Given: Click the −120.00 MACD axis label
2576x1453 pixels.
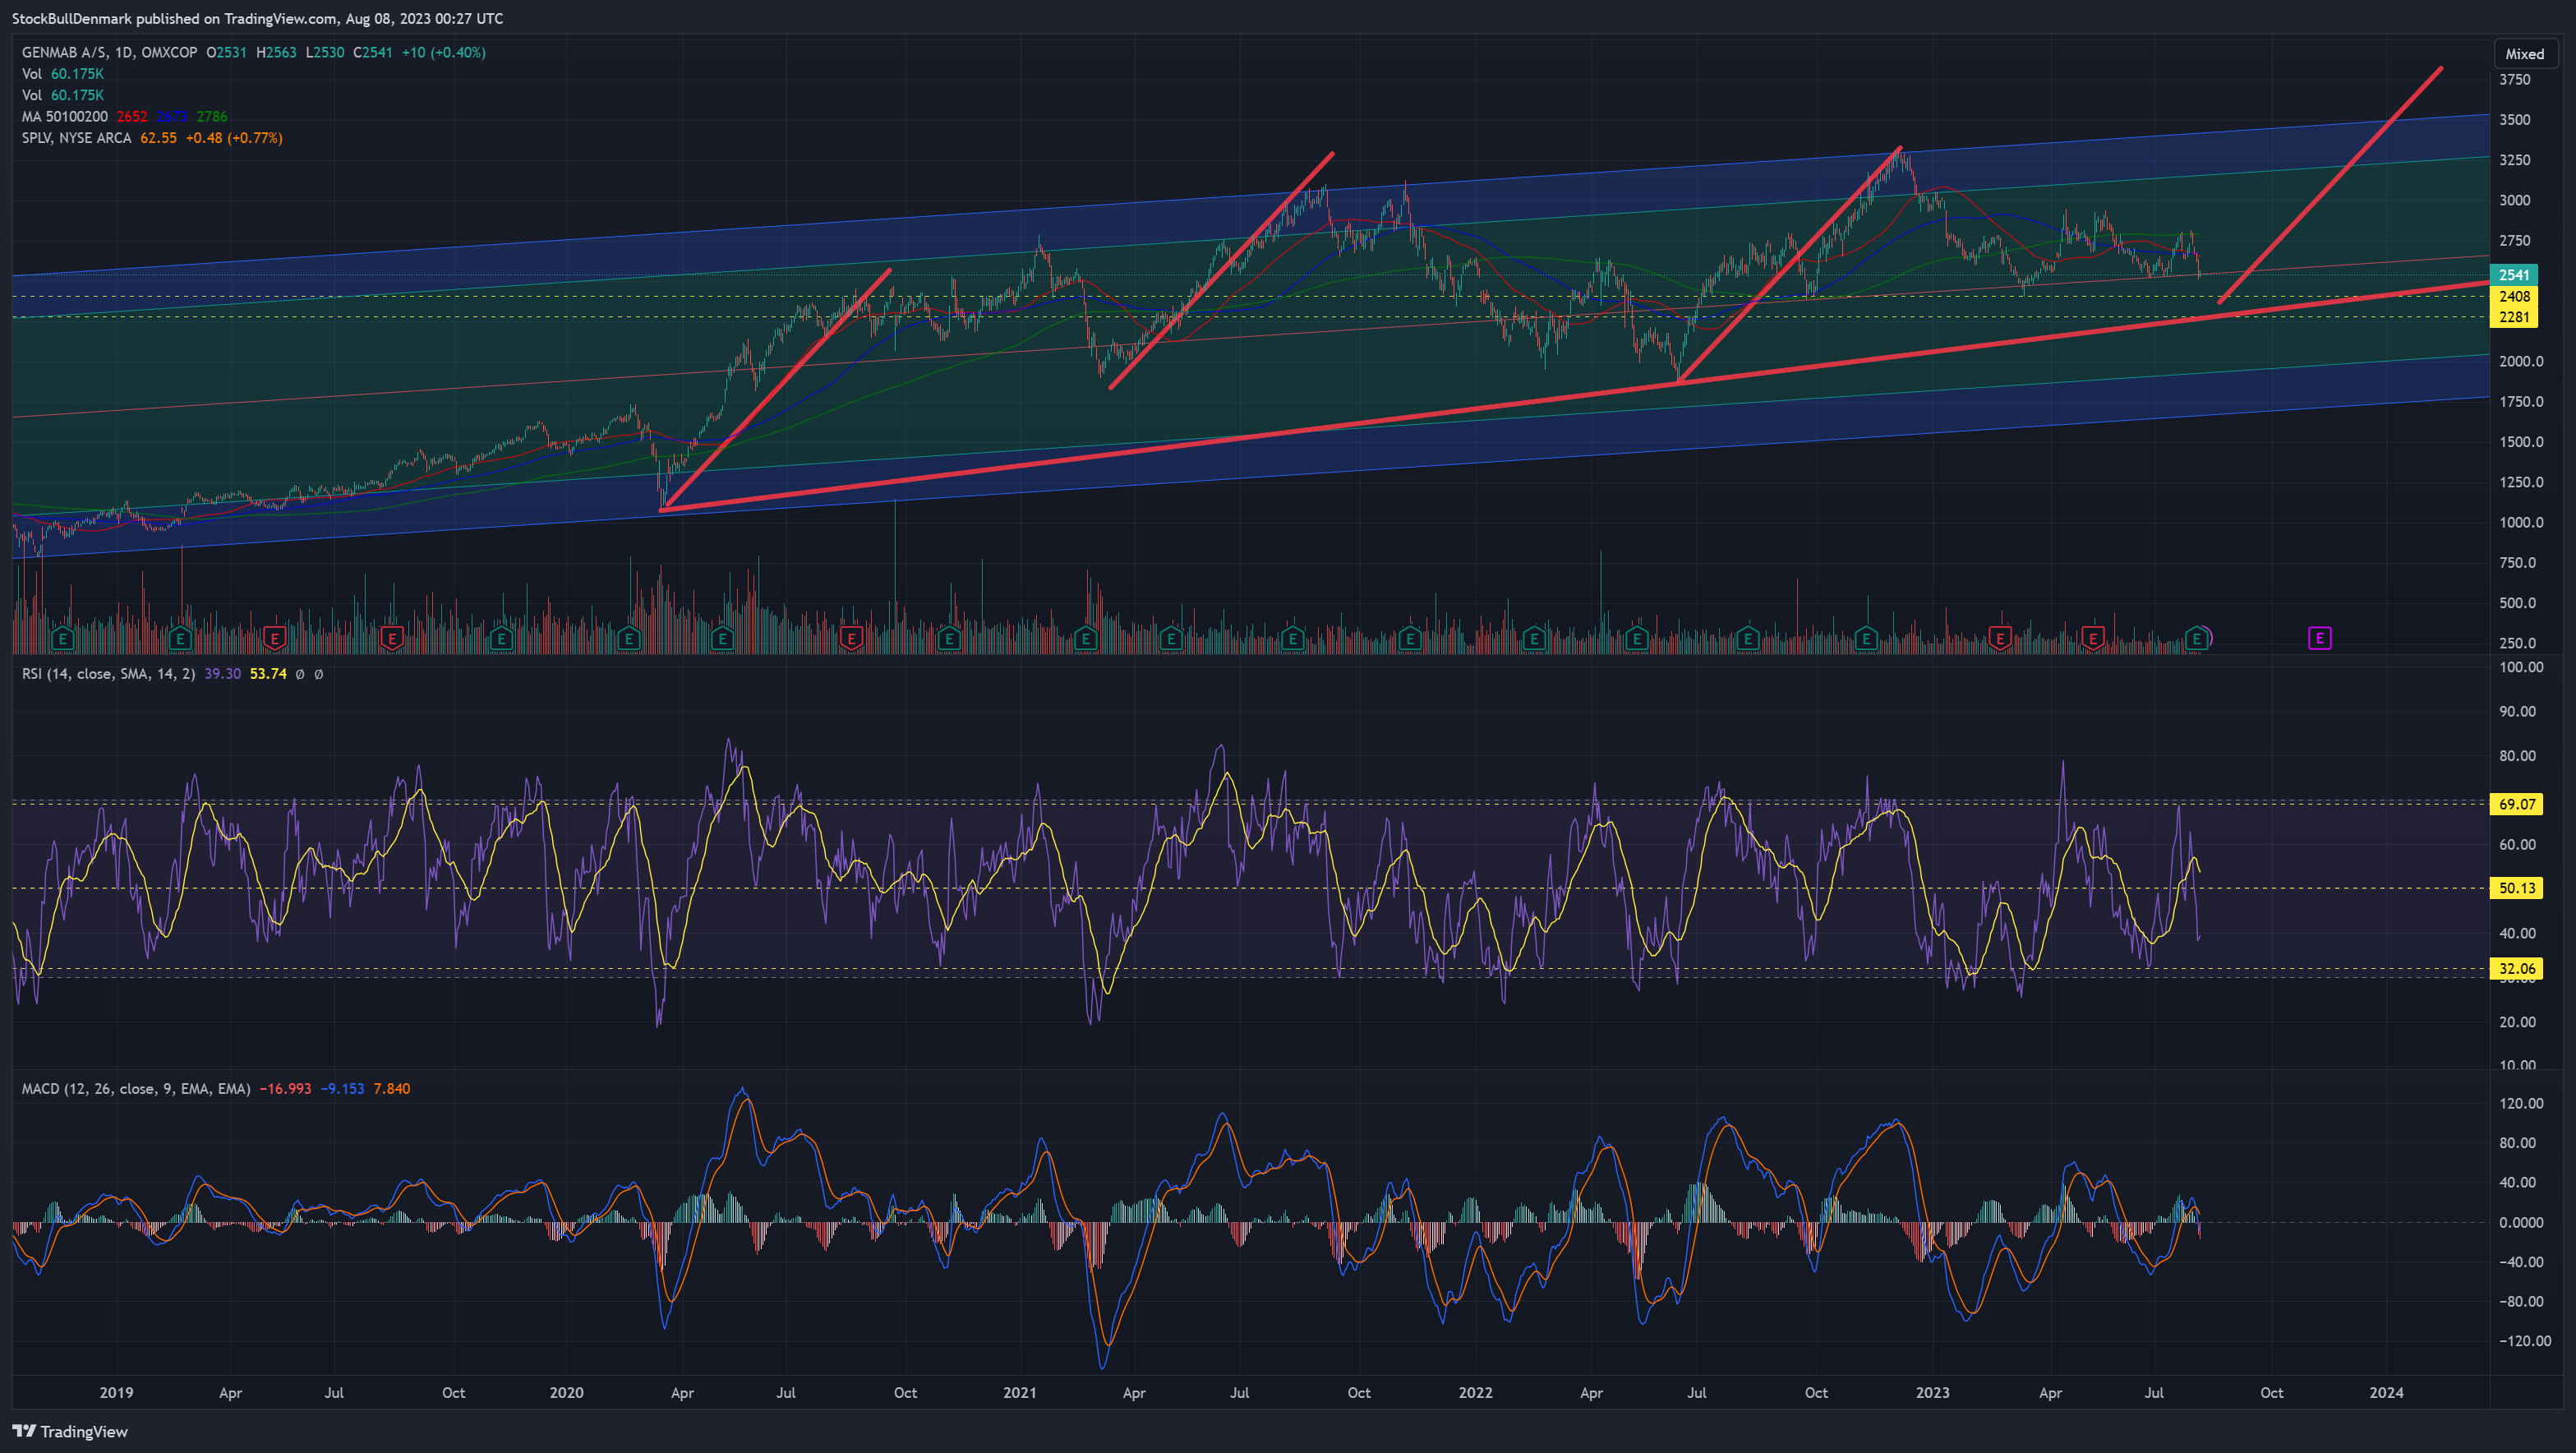Looking at the screenshot, I should point(2524,1341).
